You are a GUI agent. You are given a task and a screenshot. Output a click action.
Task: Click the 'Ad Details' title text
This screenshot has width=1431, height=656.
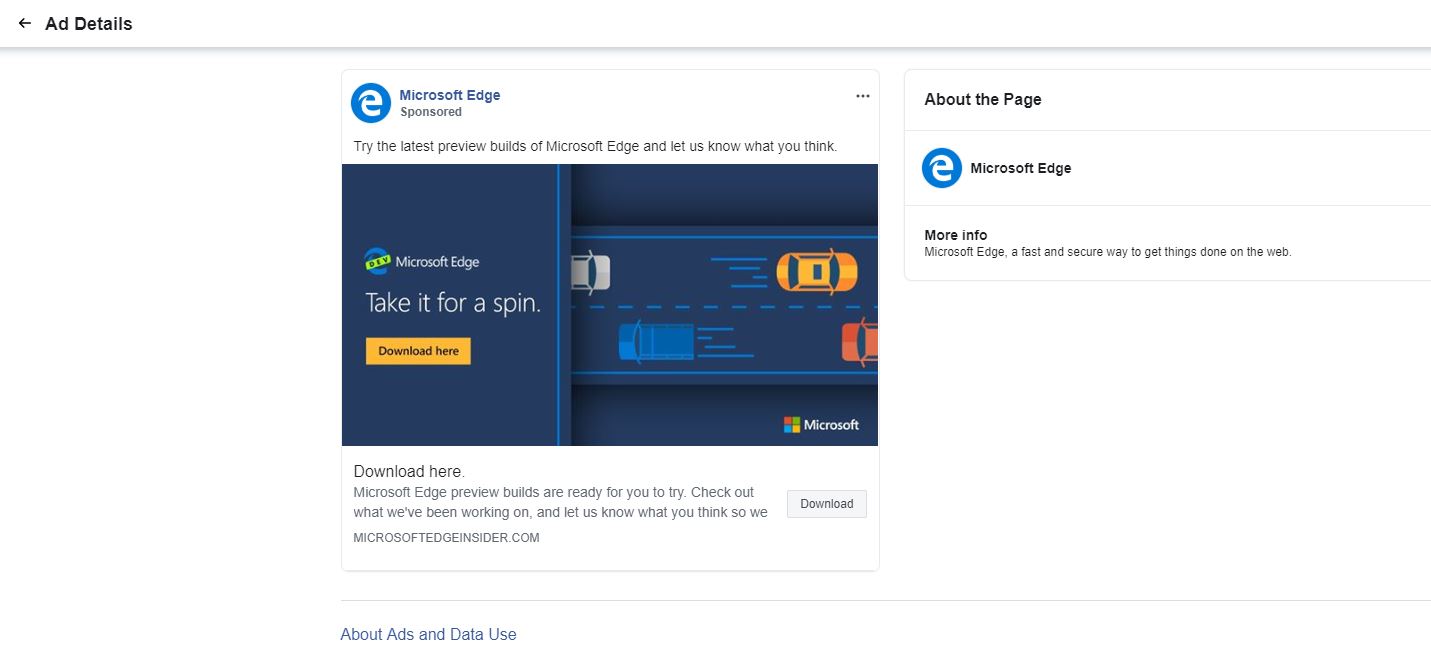tap(89, 23)
